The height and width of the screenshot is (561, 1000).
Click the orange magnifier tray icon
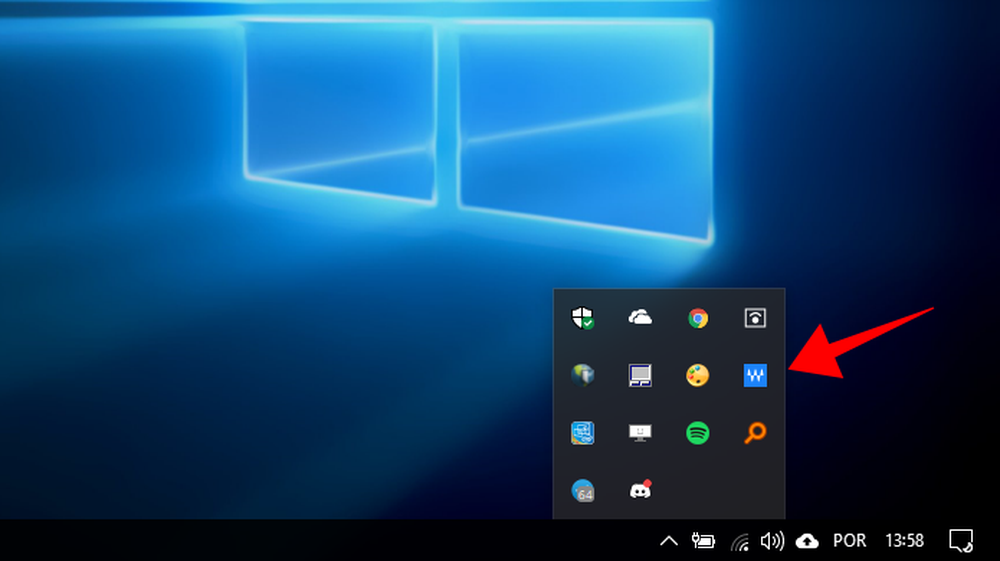(755, 433)
